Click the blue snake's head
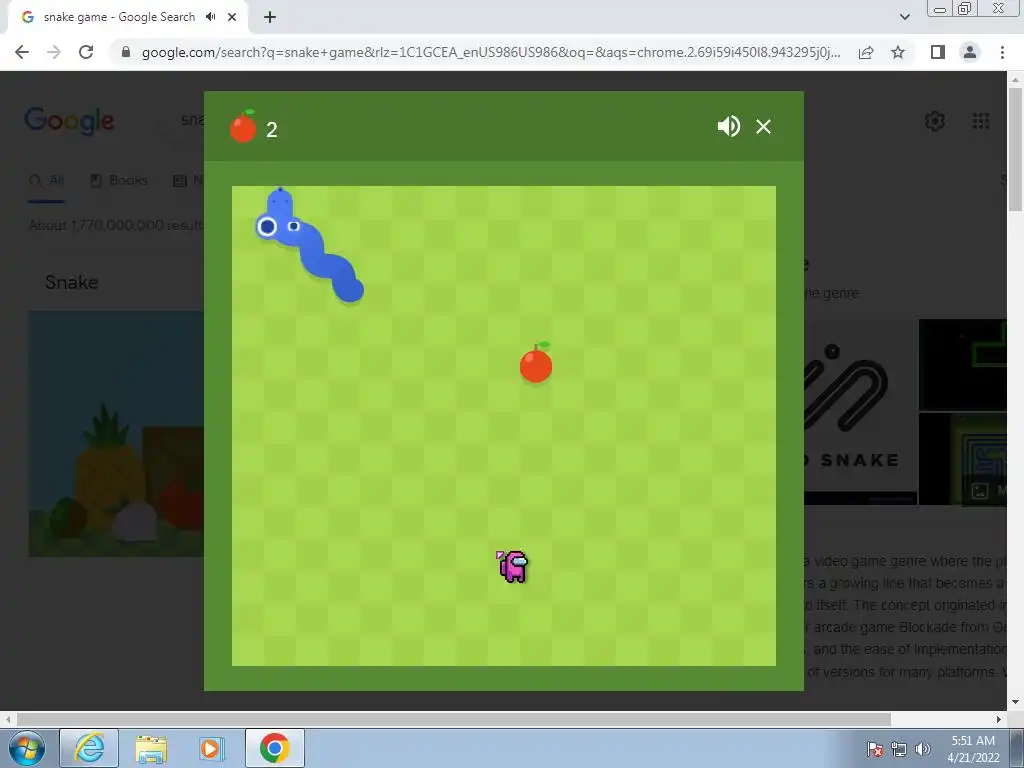Viewport: 1024px width, 768px height. (278, 217)
